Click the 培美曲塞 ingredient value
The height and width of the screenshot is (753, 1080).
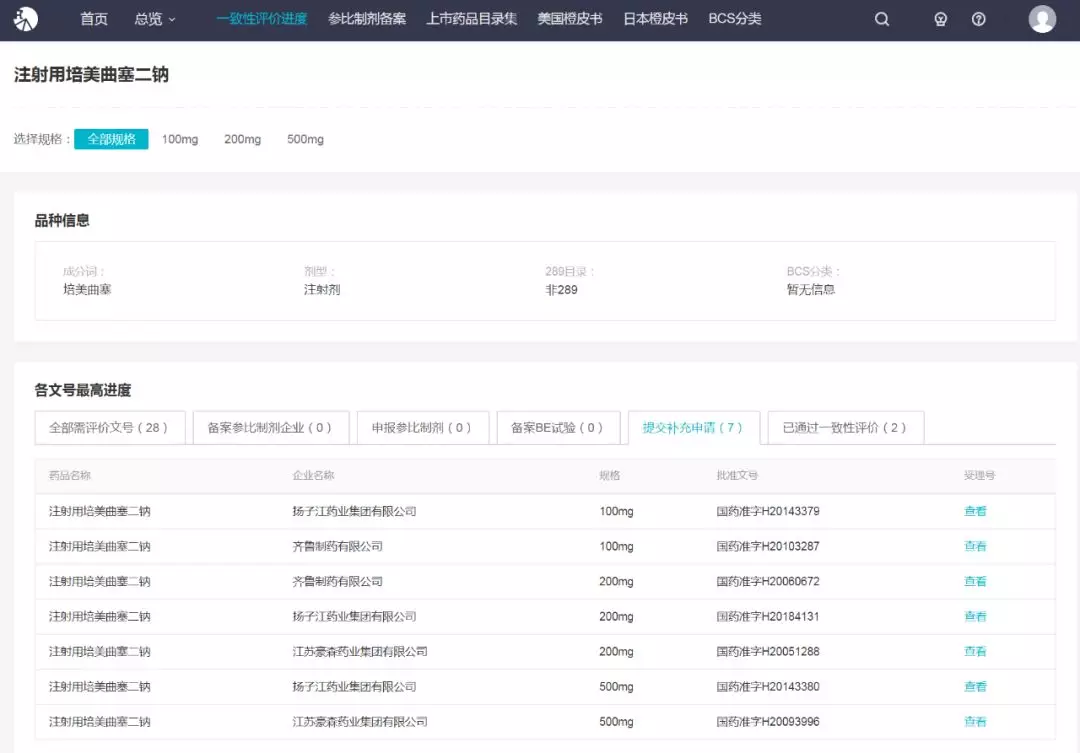click(x=87, y=290)
